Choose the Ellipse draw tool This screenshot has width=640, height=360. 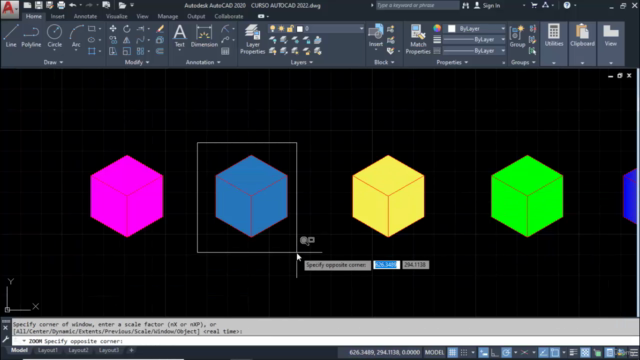pyautogui.click(x=92, y=40)
